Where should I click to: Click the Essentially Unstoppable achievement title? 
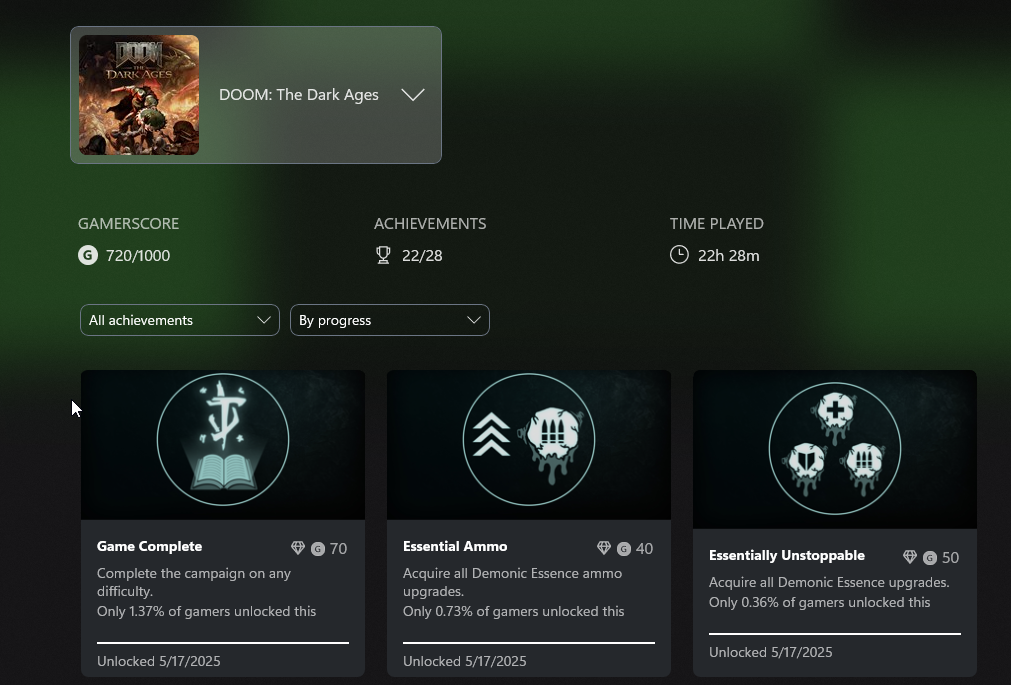(x=787, y=555)
